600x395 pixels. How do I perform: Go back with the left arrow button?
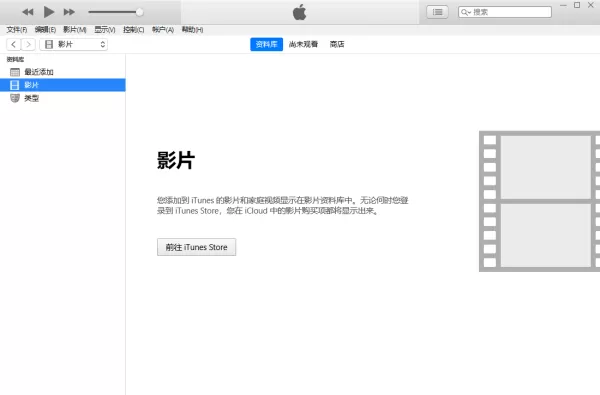(14, 44)
